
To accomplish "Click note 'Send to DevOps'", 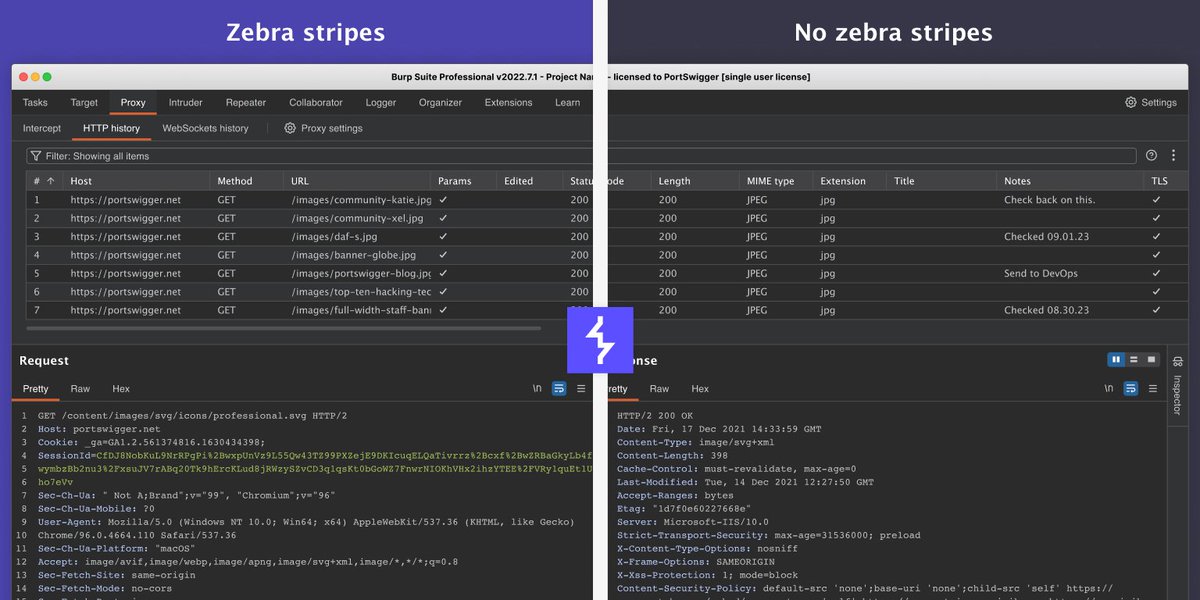I will (x=1041, y=273).
